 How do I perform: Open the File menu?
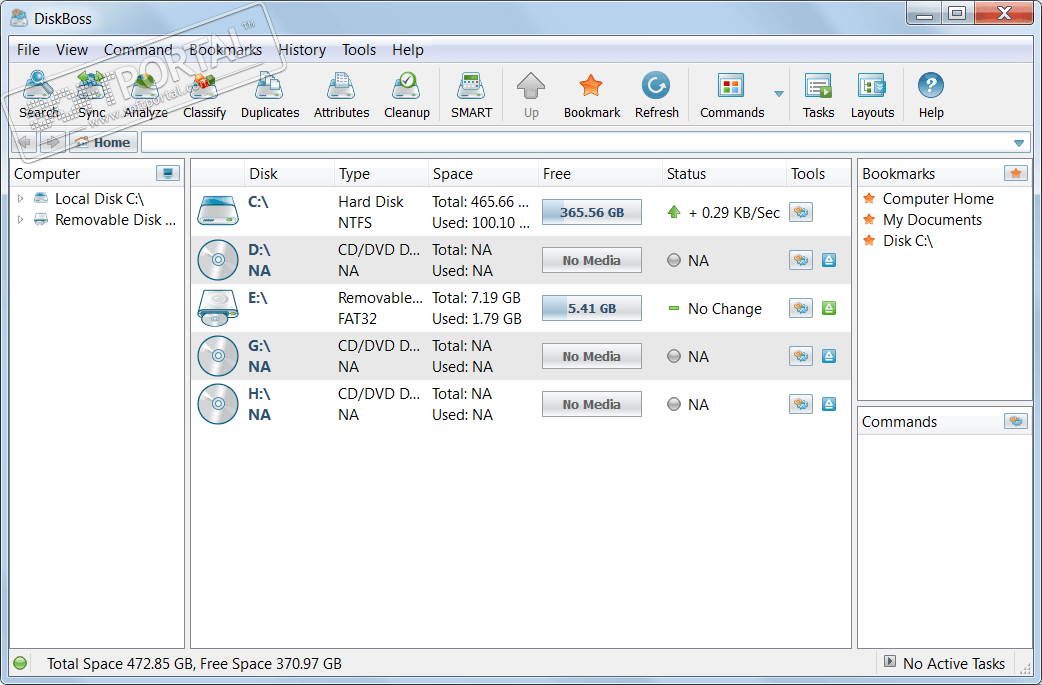[x=29, y=50]
